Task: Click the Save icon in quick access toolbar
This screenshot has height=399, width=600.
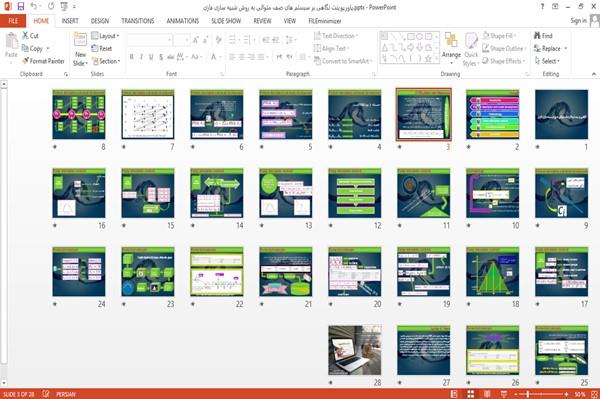Action: pos(21,6)
